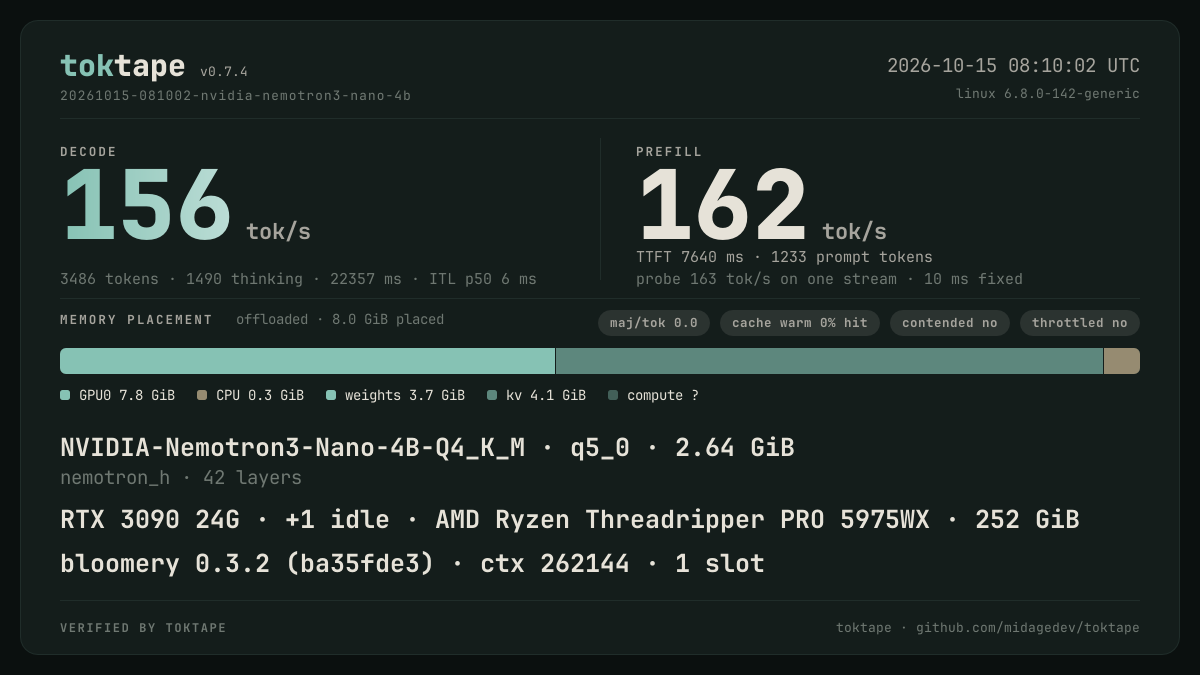Screen dimensions: 1200x675
Task: Click the toktape logo title
Action: [122, 66]
